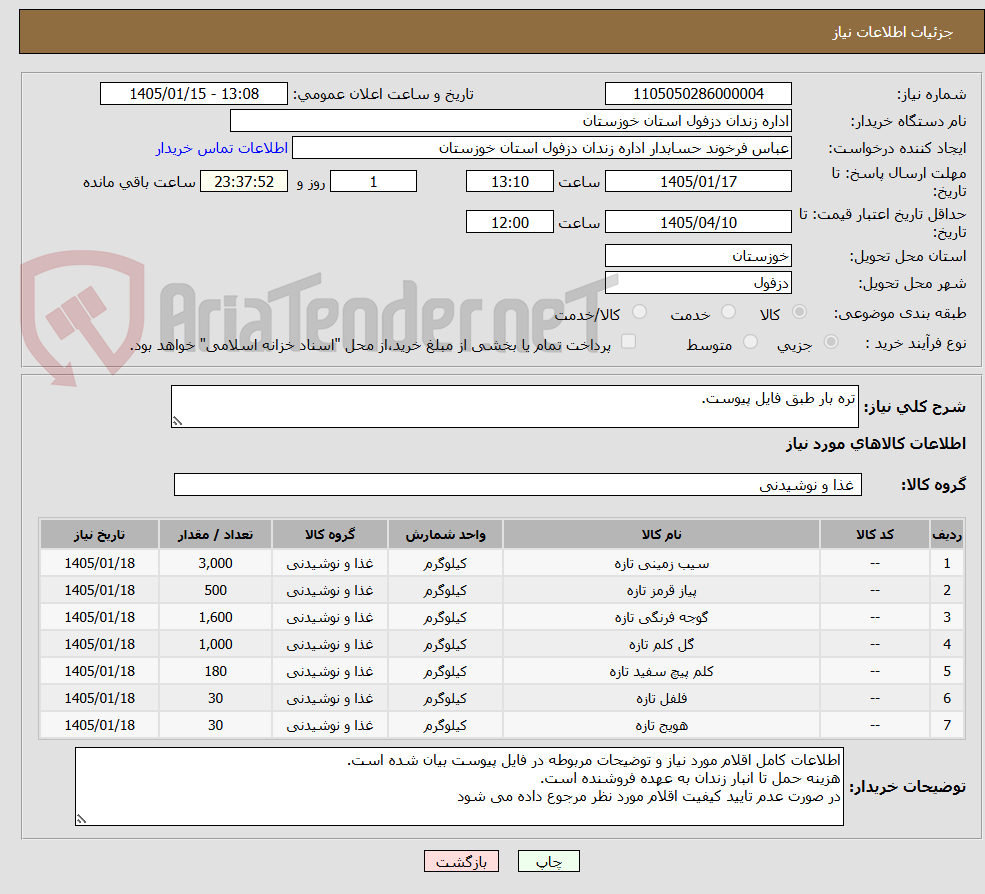Click the سیب زمینی تازه item name

click(661, 564)
